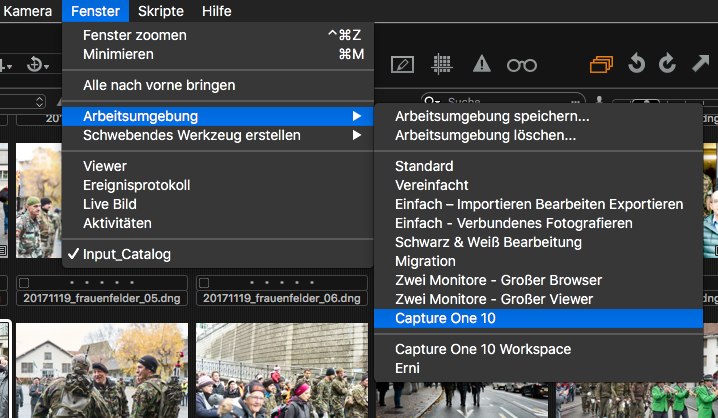The width and height of the screenshot is (718, 418).
Task: Click Arbeitsumgebung speichern...
Action: 538,116
